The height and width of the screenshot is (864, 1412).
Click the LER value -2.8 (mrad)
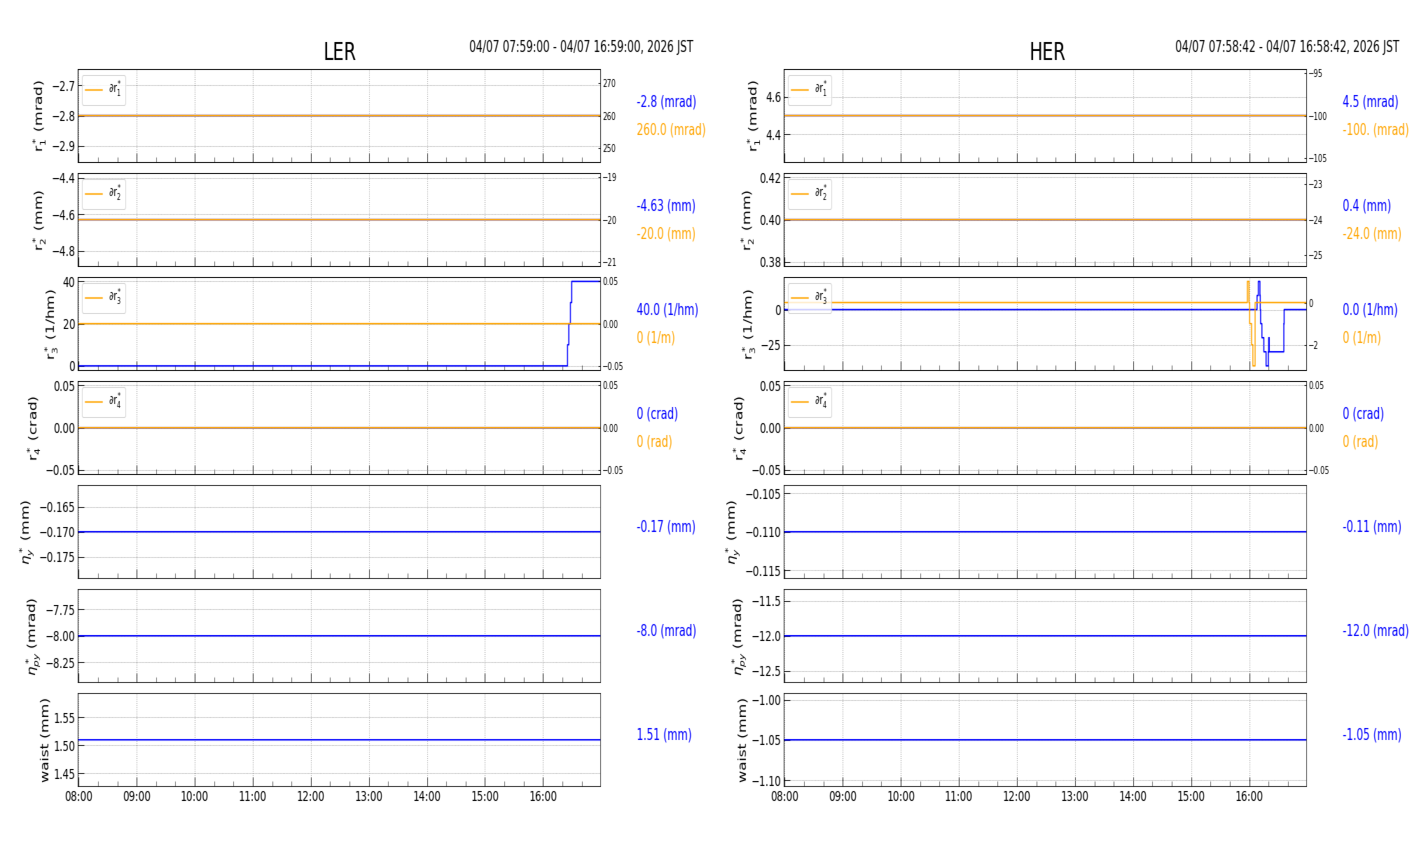[666, 102]
